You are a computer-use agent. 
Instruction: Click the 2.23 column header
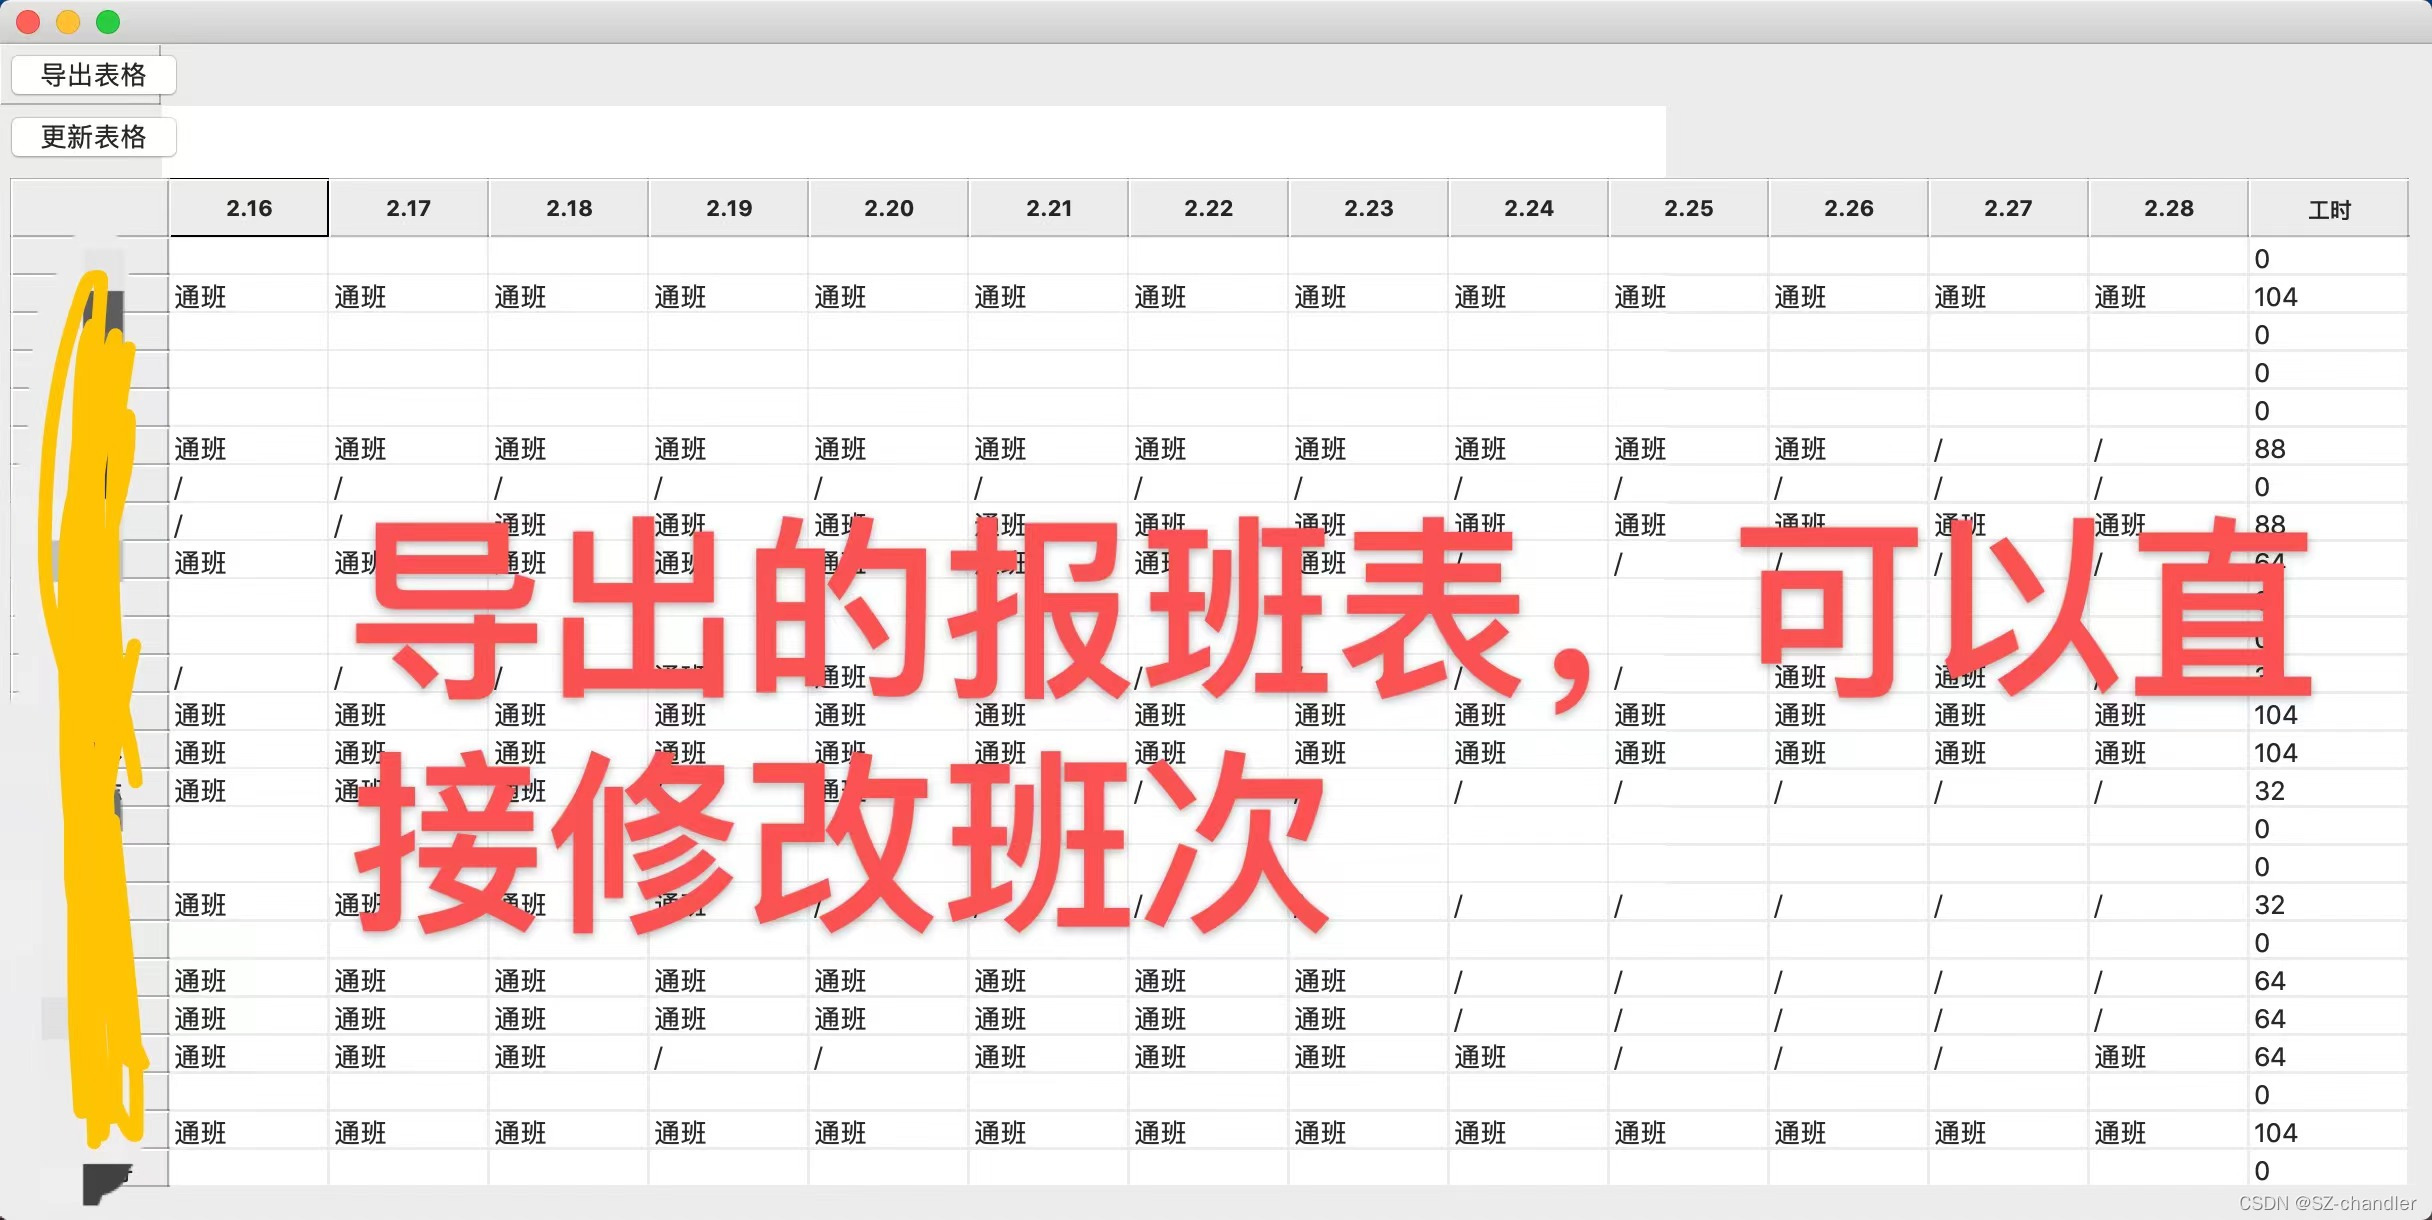(1368, 208)
